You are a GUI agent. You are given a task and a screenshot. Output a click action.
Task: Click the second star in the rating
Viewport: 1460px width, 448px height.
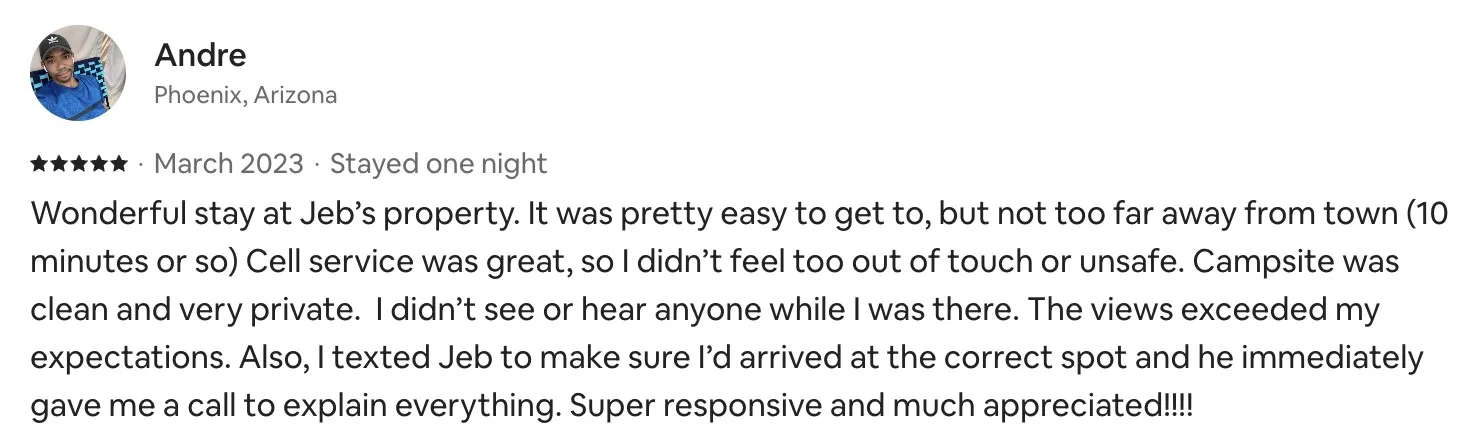[59, 163]
